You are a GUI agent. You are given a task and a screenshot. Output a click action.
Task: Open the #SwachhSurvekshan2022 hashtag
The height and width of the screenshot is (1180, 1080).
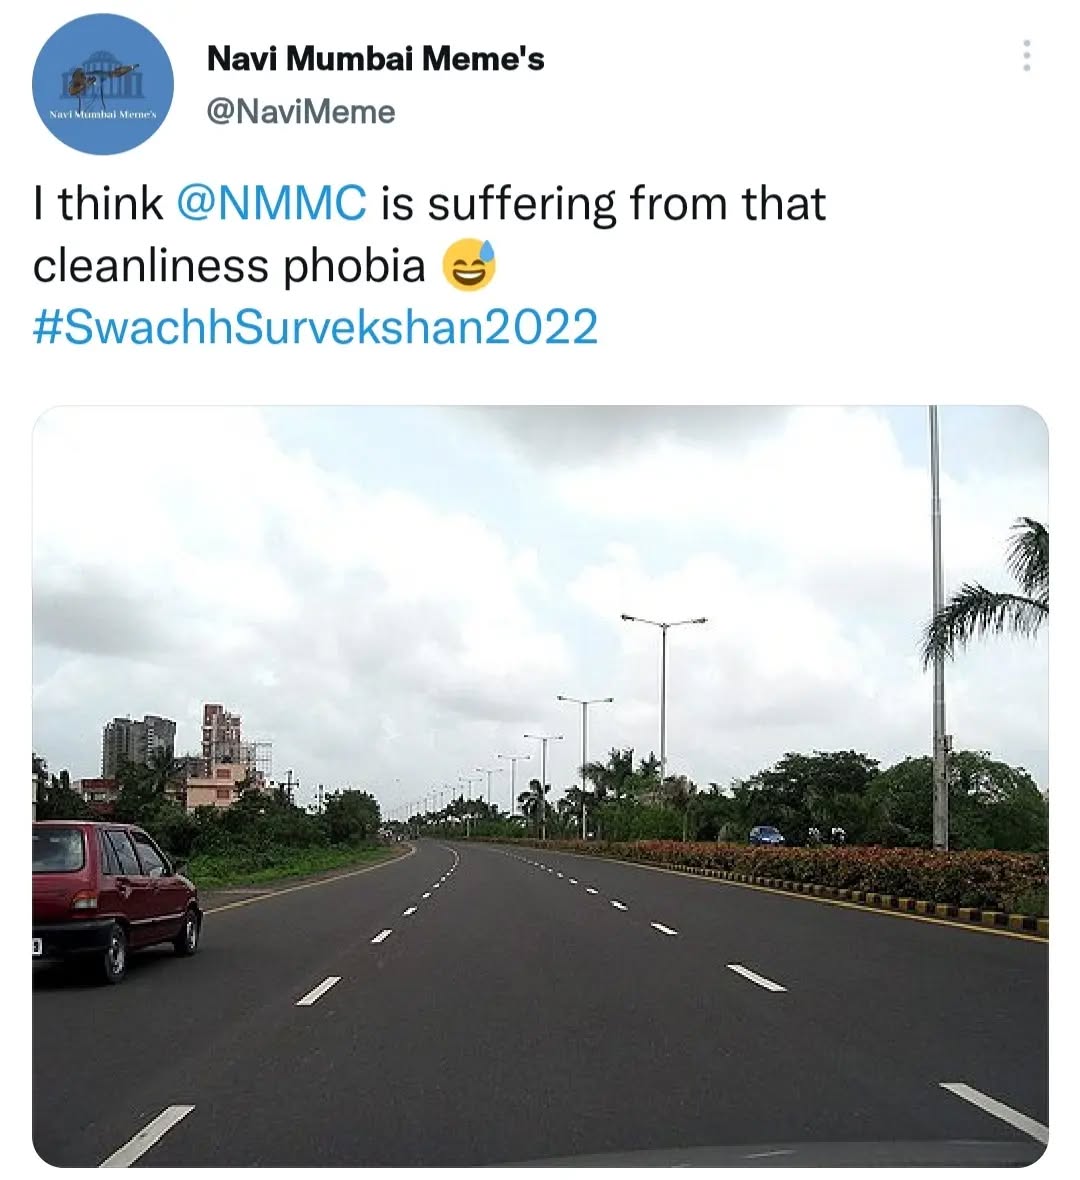[x=316, y=327]
